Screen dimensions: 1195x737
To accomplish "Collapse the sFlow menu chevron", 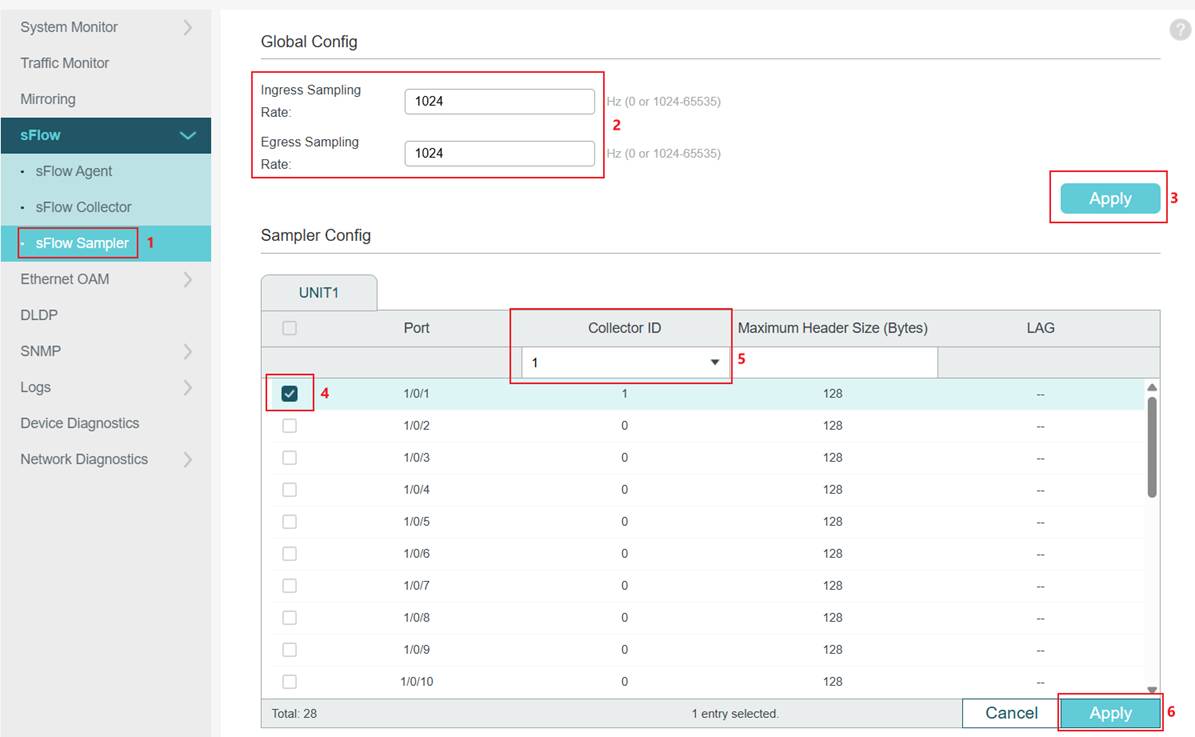I will point(187,136).
